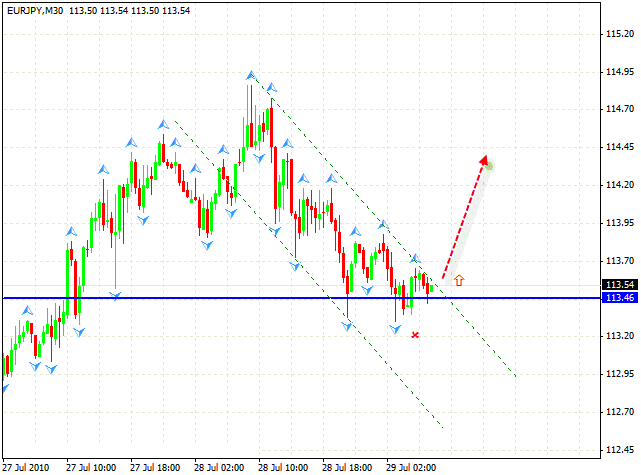Click the EURJPY,M30 chart title
The image size is (641, 475).
click(x=35, y=11)
